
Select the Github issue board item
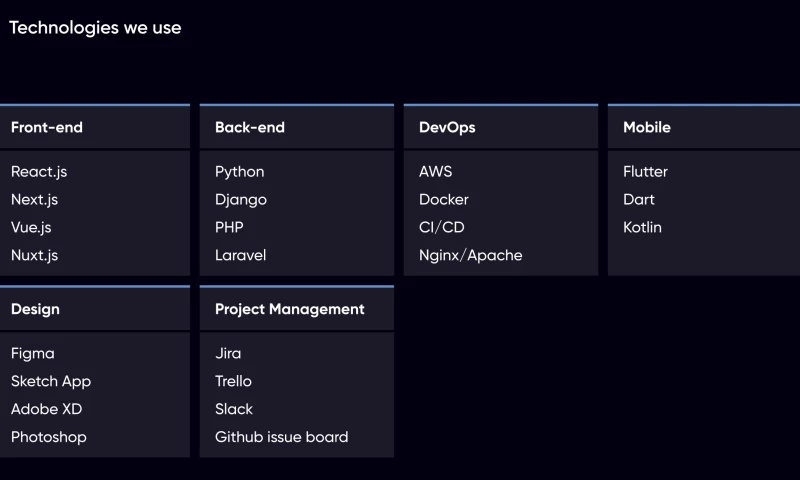(282, 438)
